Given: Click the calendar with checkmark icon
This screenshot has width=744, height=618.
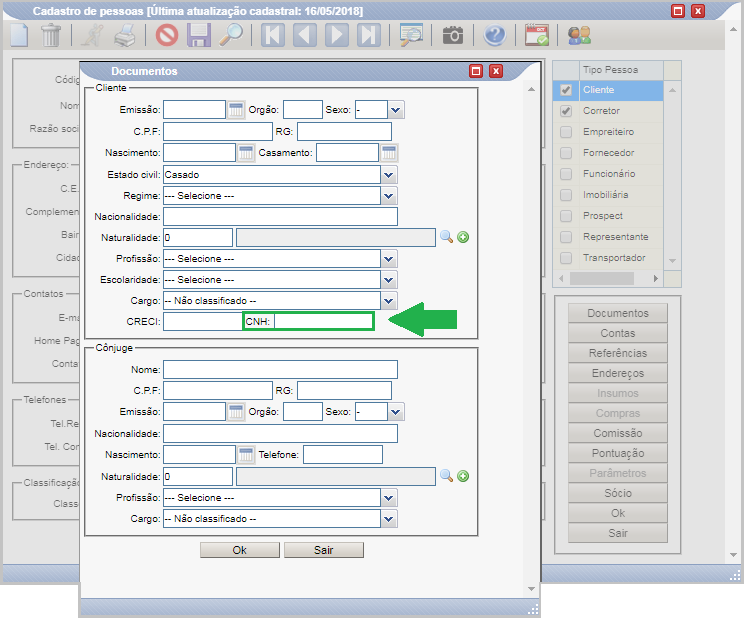Looking at the screenshot, I should click(x=537, y=35).
